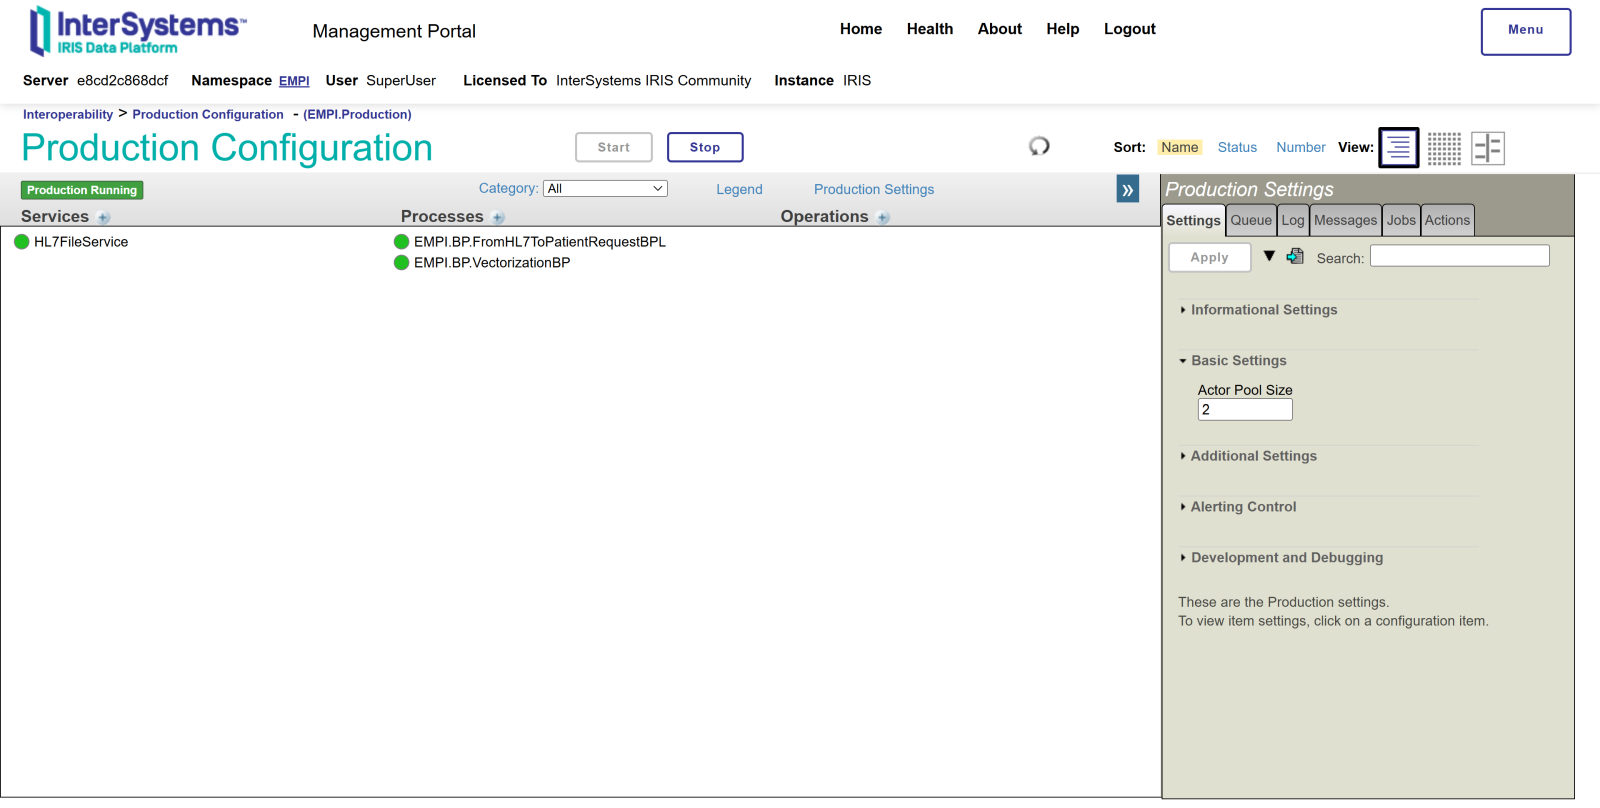Image resolution: width=1600 pixels, height=808 pixels.
Task: Collapse settings panel with double-arrow icon
Action: [1127, 189]
